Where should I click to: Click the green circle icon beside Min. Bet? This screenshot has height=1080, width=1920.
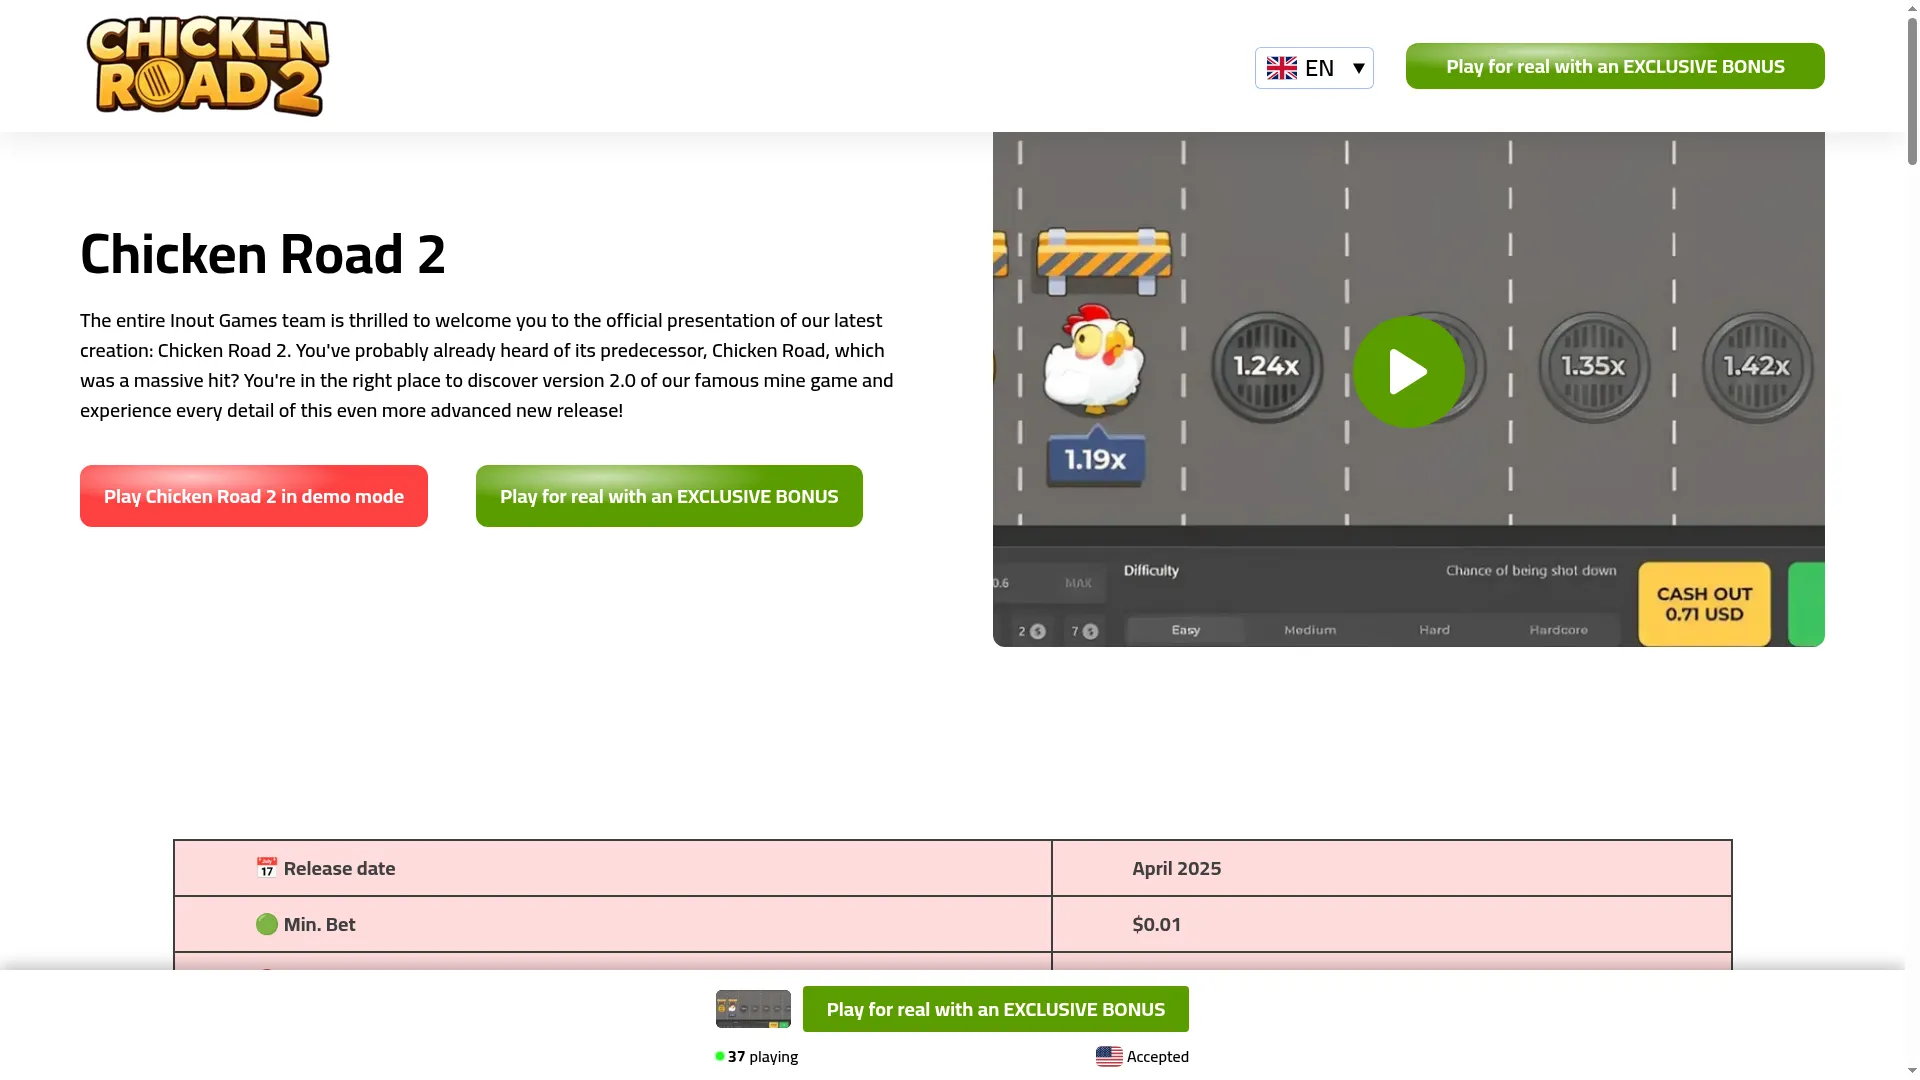[x=266, y=924]
